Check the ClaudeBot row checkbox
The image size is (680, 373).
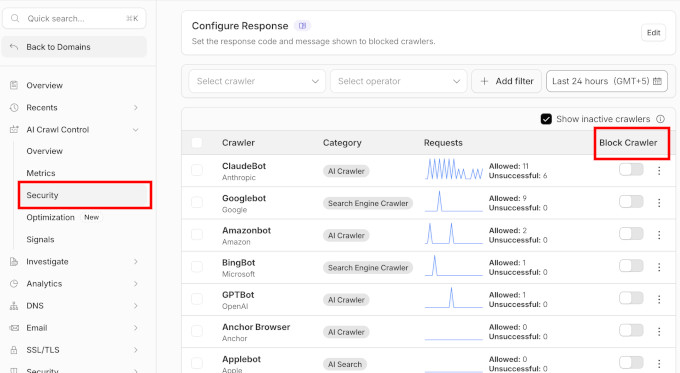(196, 170)
